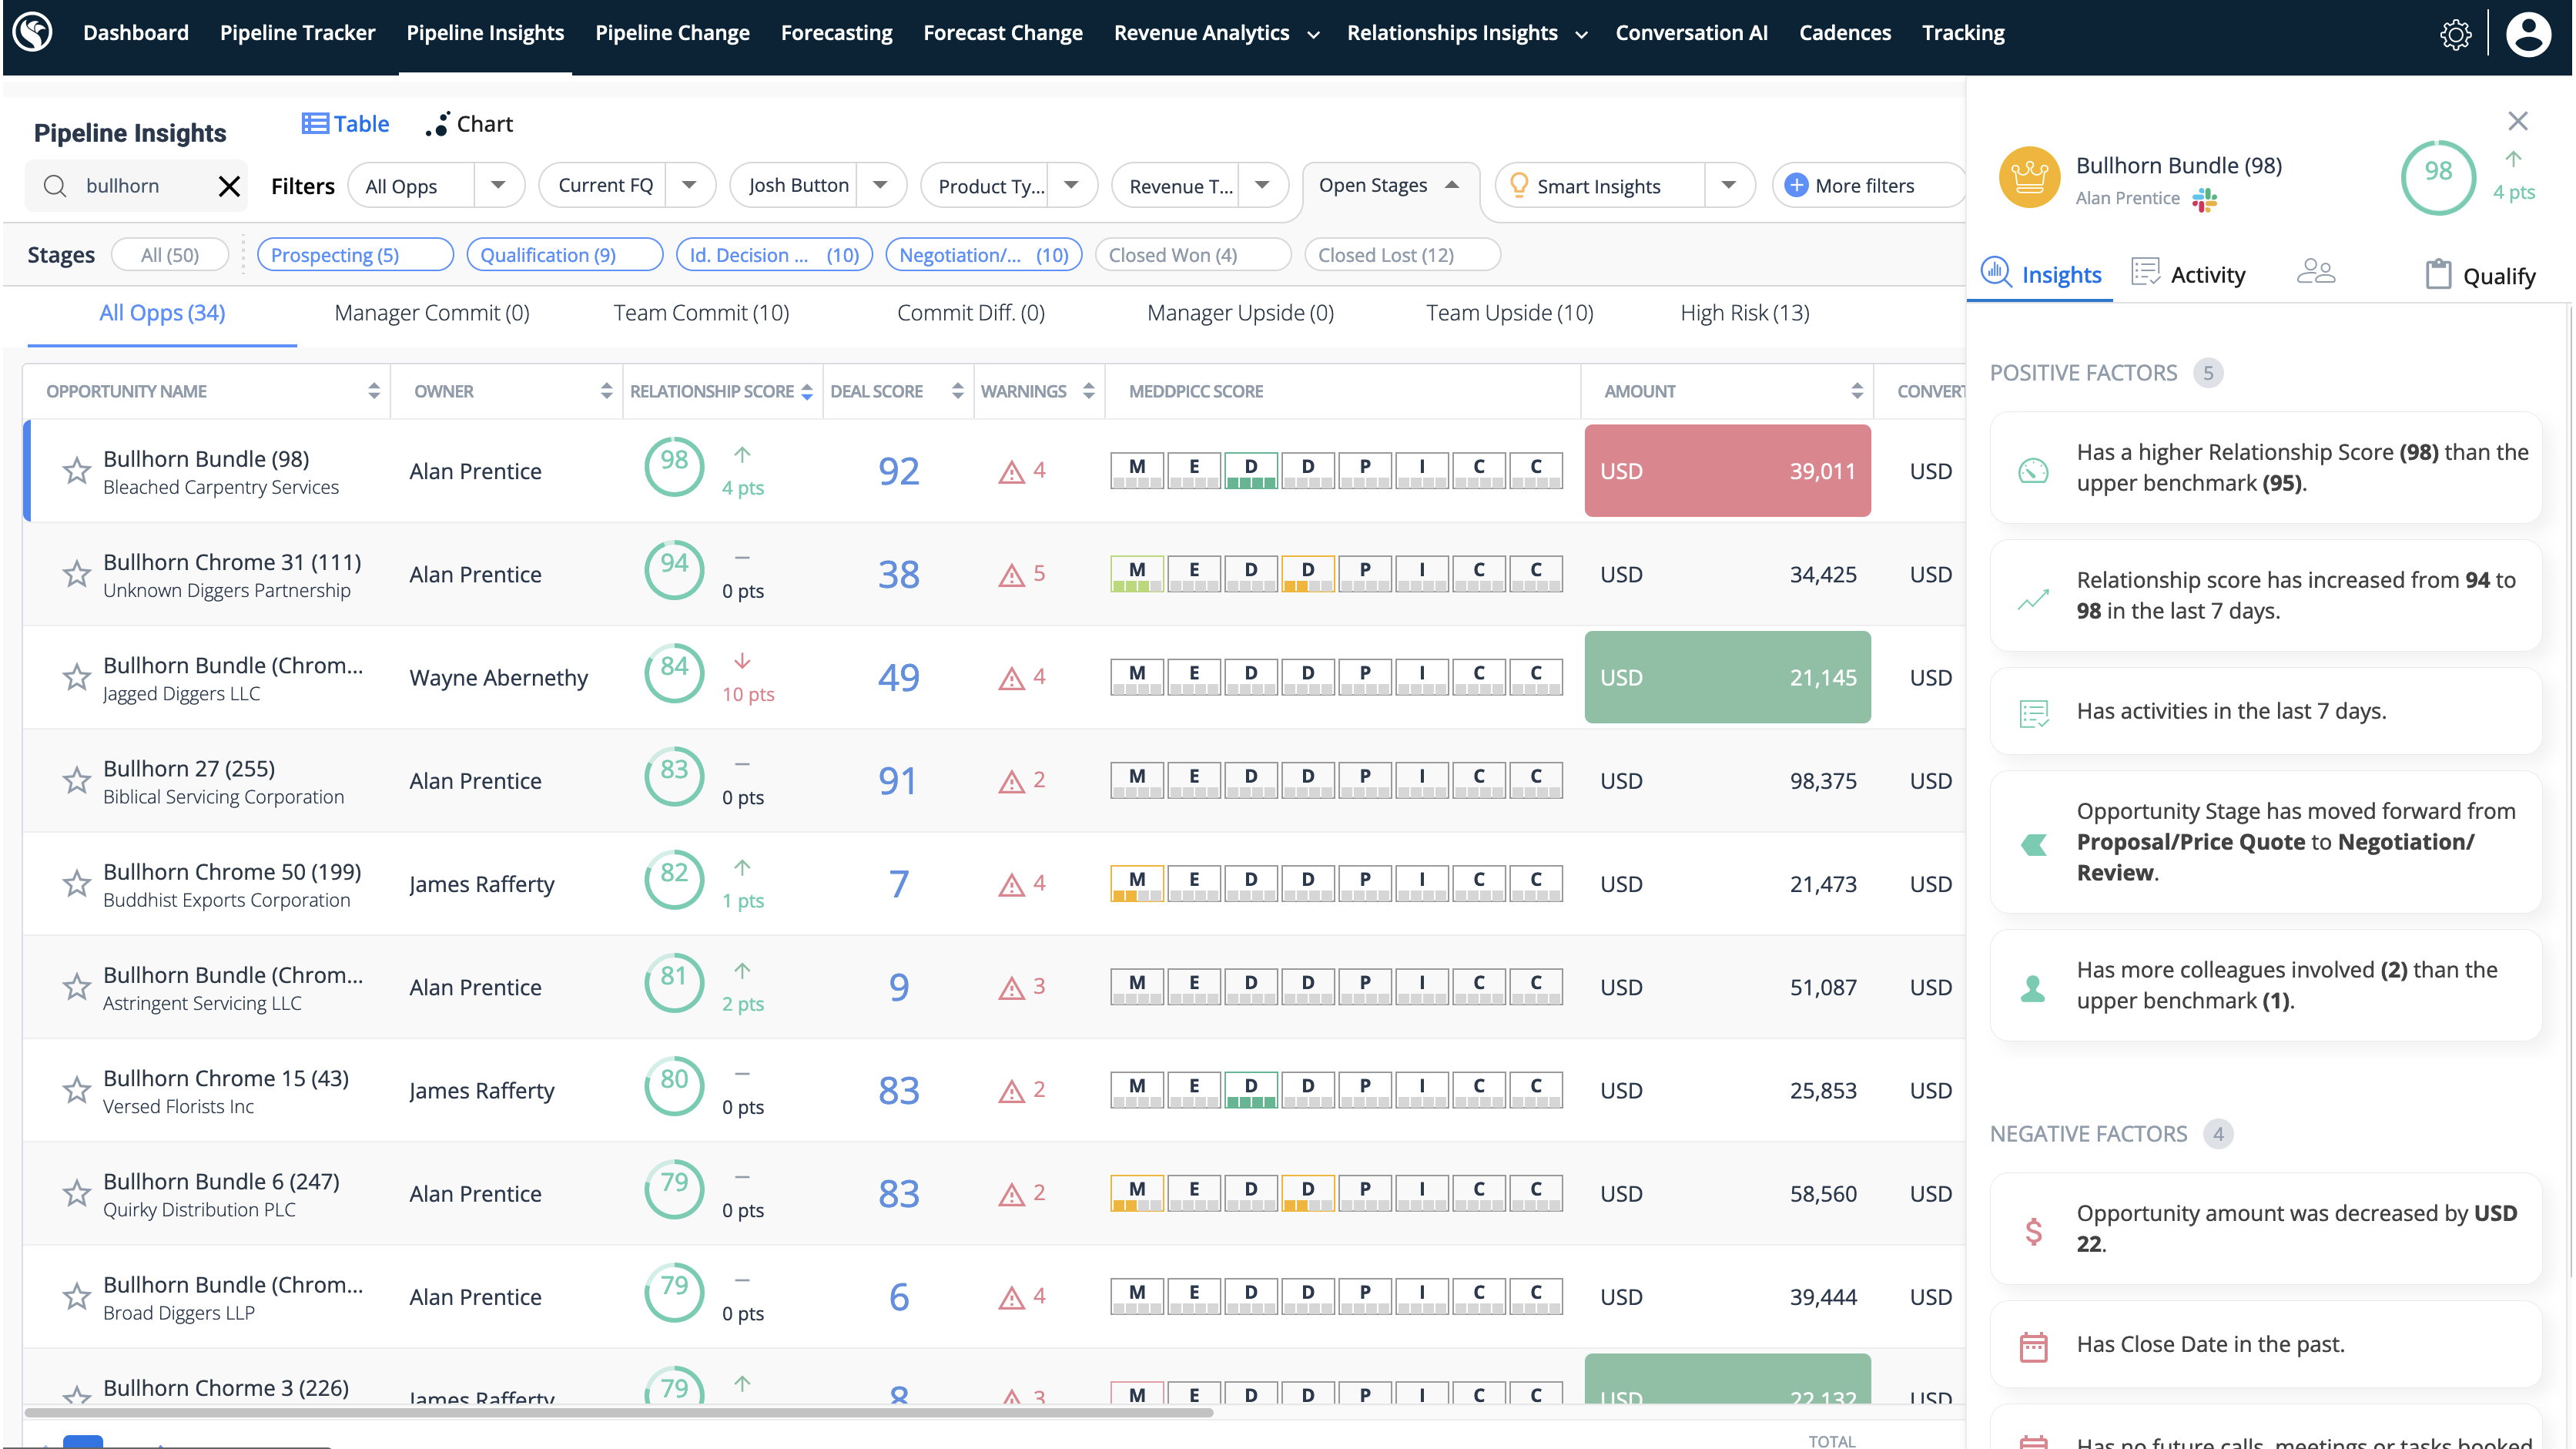The height and width of the screenshot is (1449, 2576).
Task: Open the contacts people icon in the side panel
Action: coord(2317,271)
